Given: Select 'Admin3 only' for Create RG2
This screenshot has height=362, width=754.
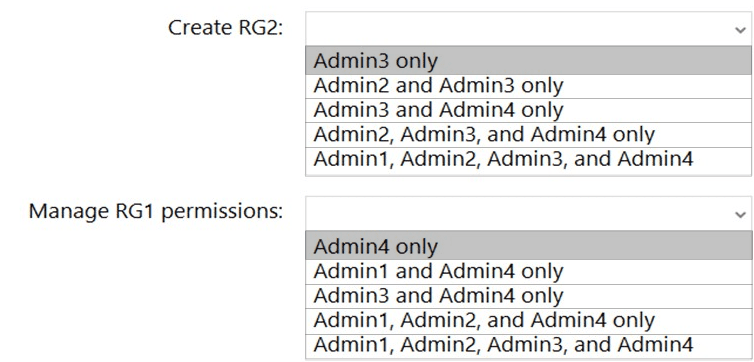Looking at the screenshot, I should click(x=528, y=61).
